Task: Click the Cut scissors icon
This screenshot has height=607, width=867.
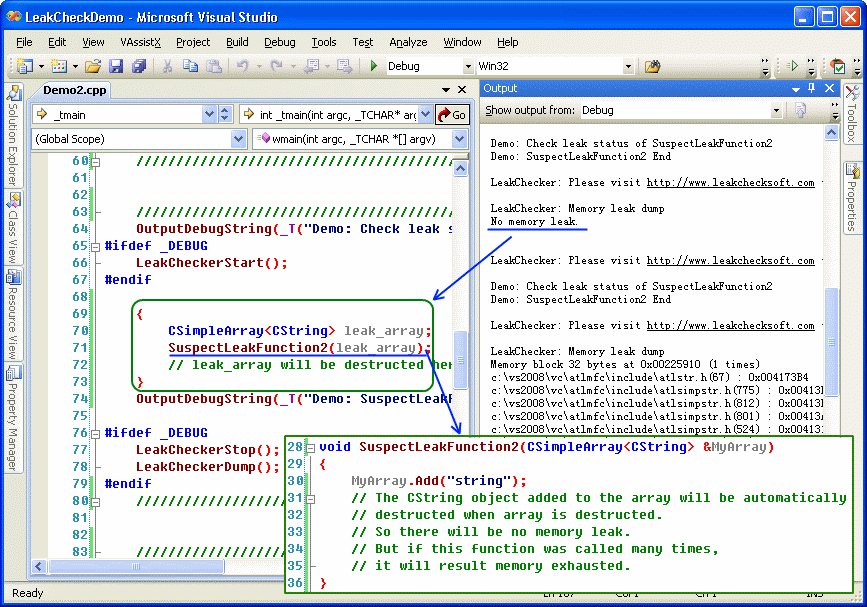Action: (x=168, y=66)
